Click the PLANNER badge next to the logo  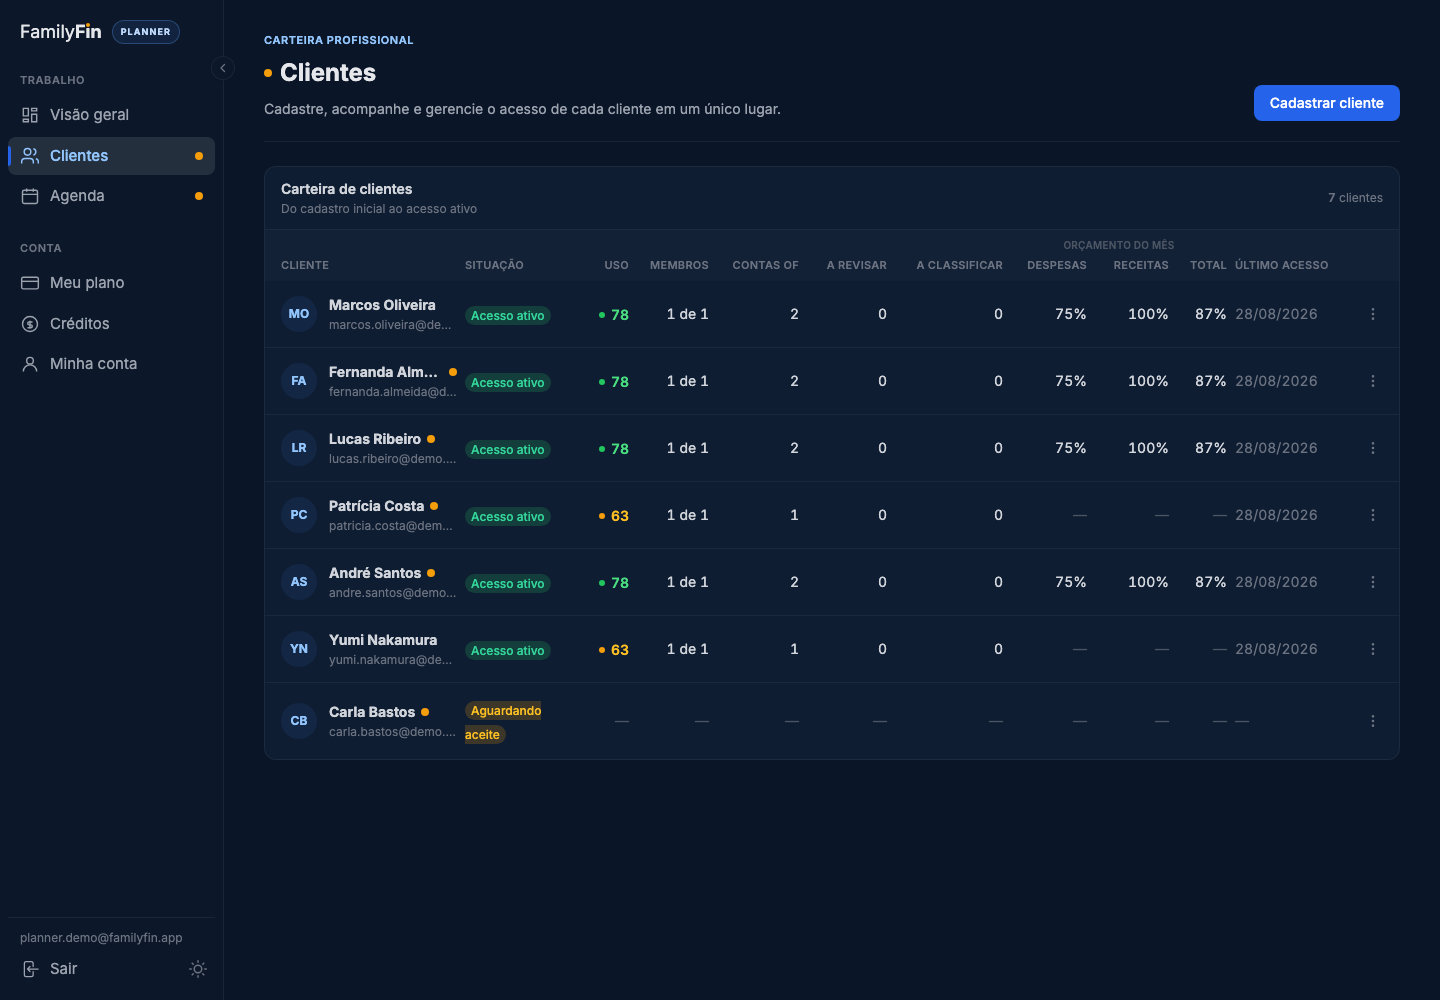coord(146,32)
